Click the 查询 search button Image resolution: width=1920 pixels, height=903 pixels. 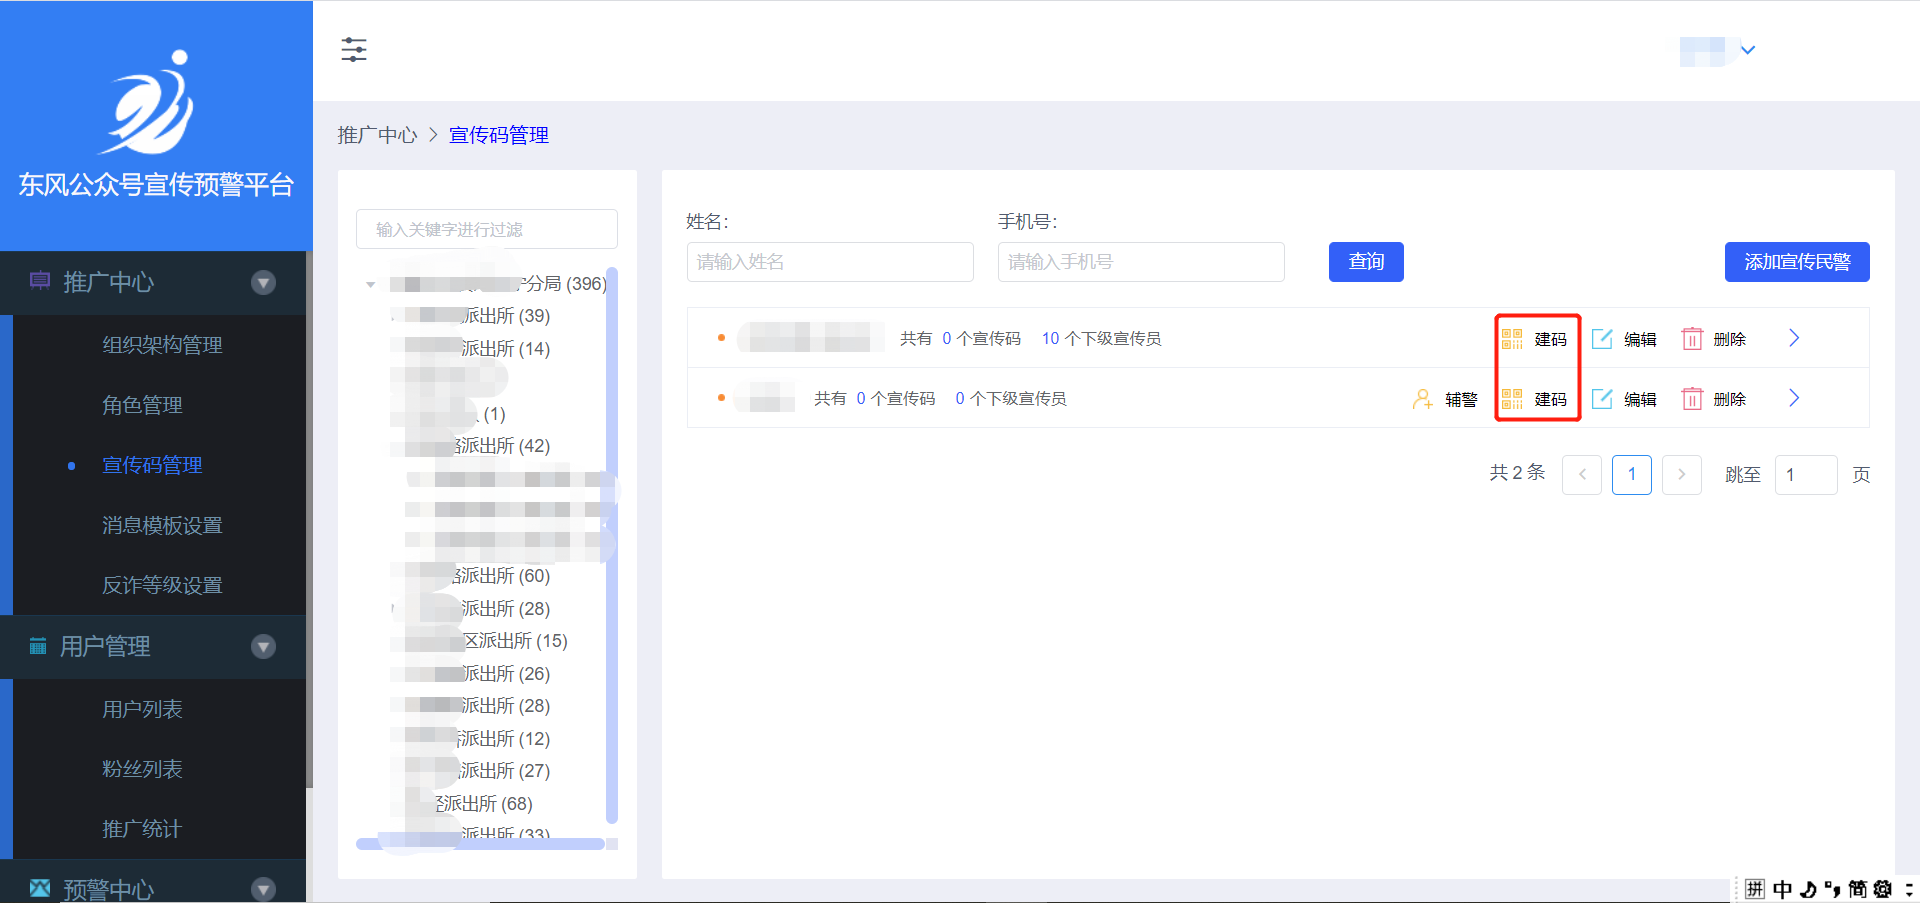1366,262
